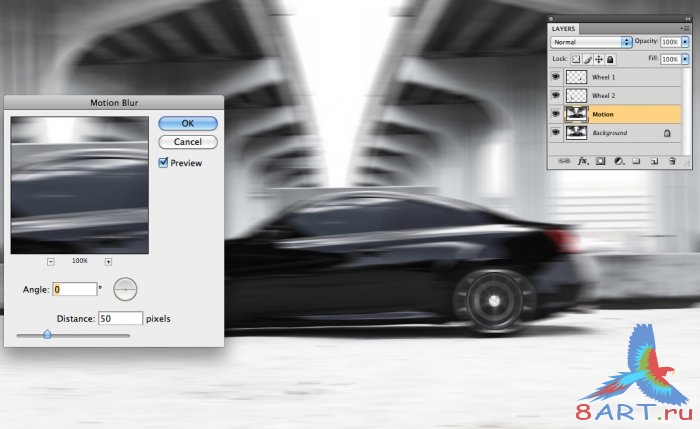The image size is (700, 429).
Task: Lock image pixels with brush icon
Action: pos(588,59)
